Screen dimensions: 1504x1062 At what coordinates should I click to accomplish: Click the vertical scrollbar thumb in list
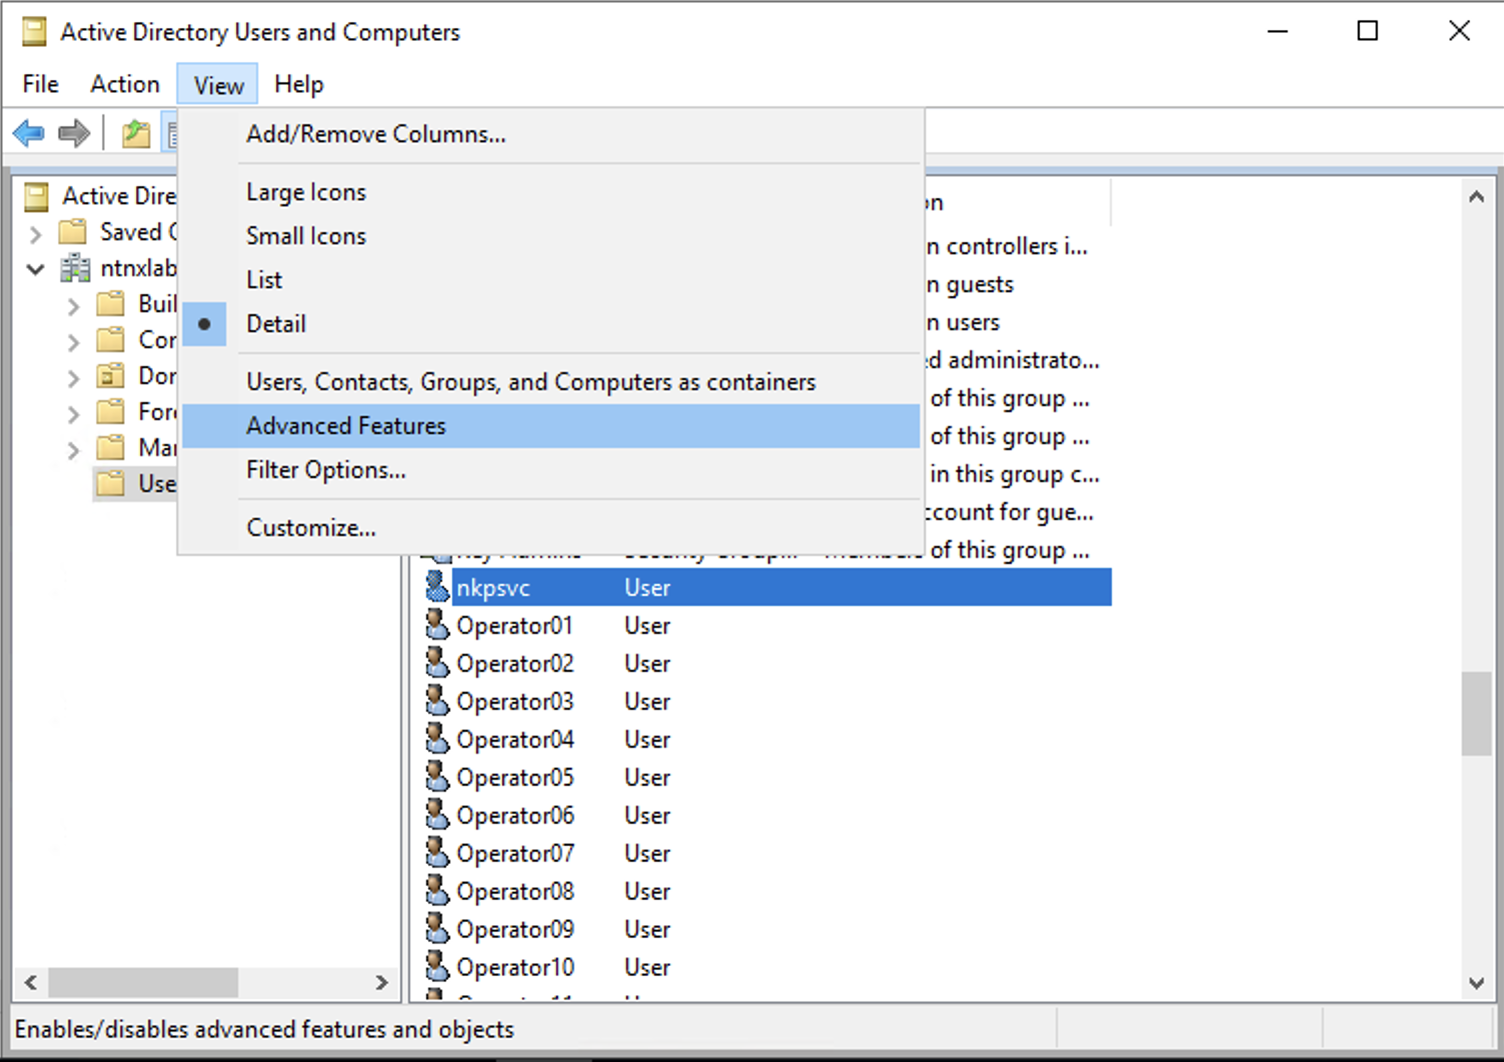point(1476,714)
